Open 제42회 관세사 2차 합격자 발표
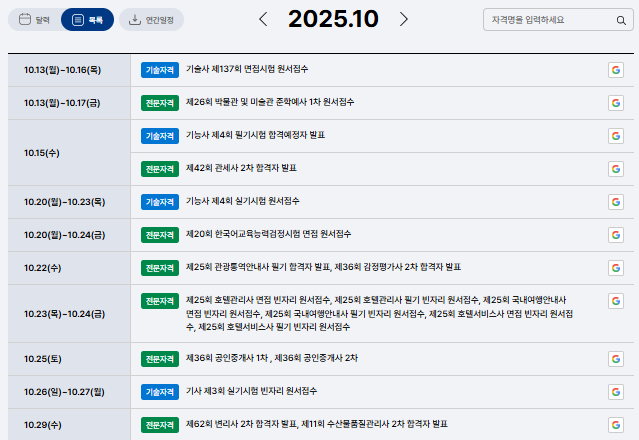 [x=241, y=168]
